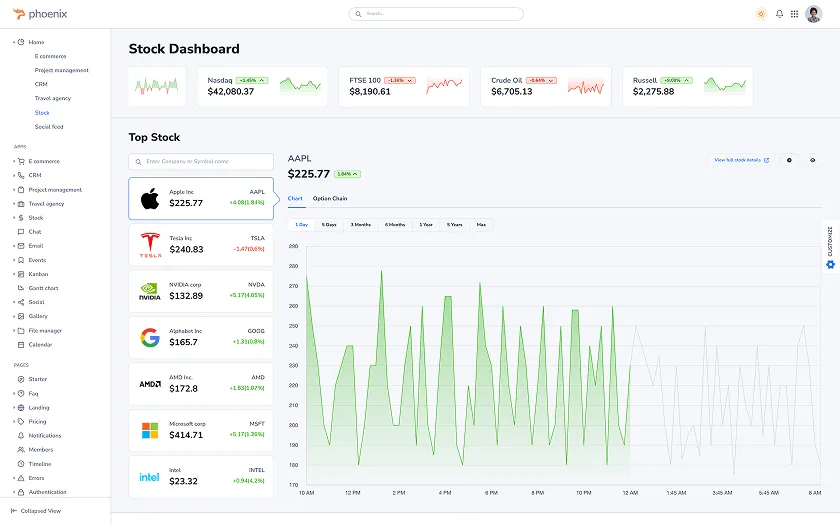Open Social feed under Home
The height and width of the screenshot is (525, 840).
coord(49,127)
